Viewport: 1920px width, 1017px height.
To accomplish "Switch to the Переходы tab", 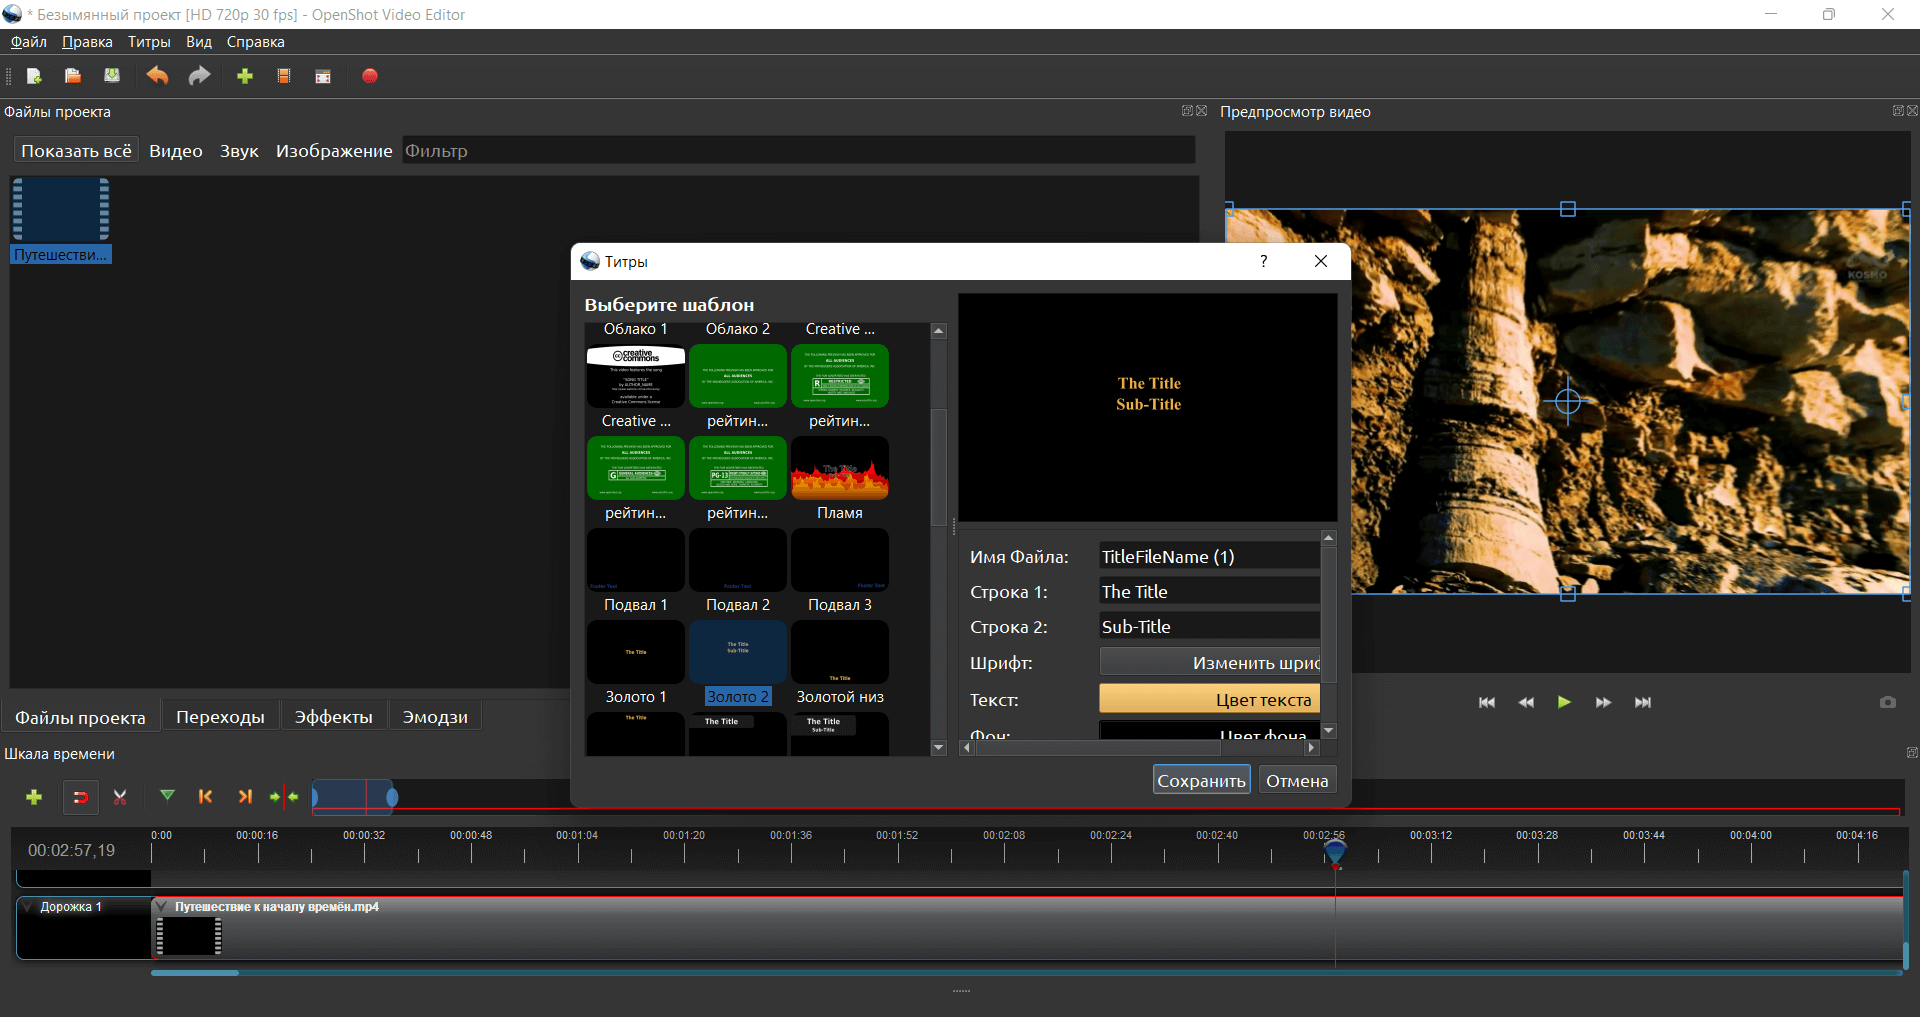I will coord(220,717).
